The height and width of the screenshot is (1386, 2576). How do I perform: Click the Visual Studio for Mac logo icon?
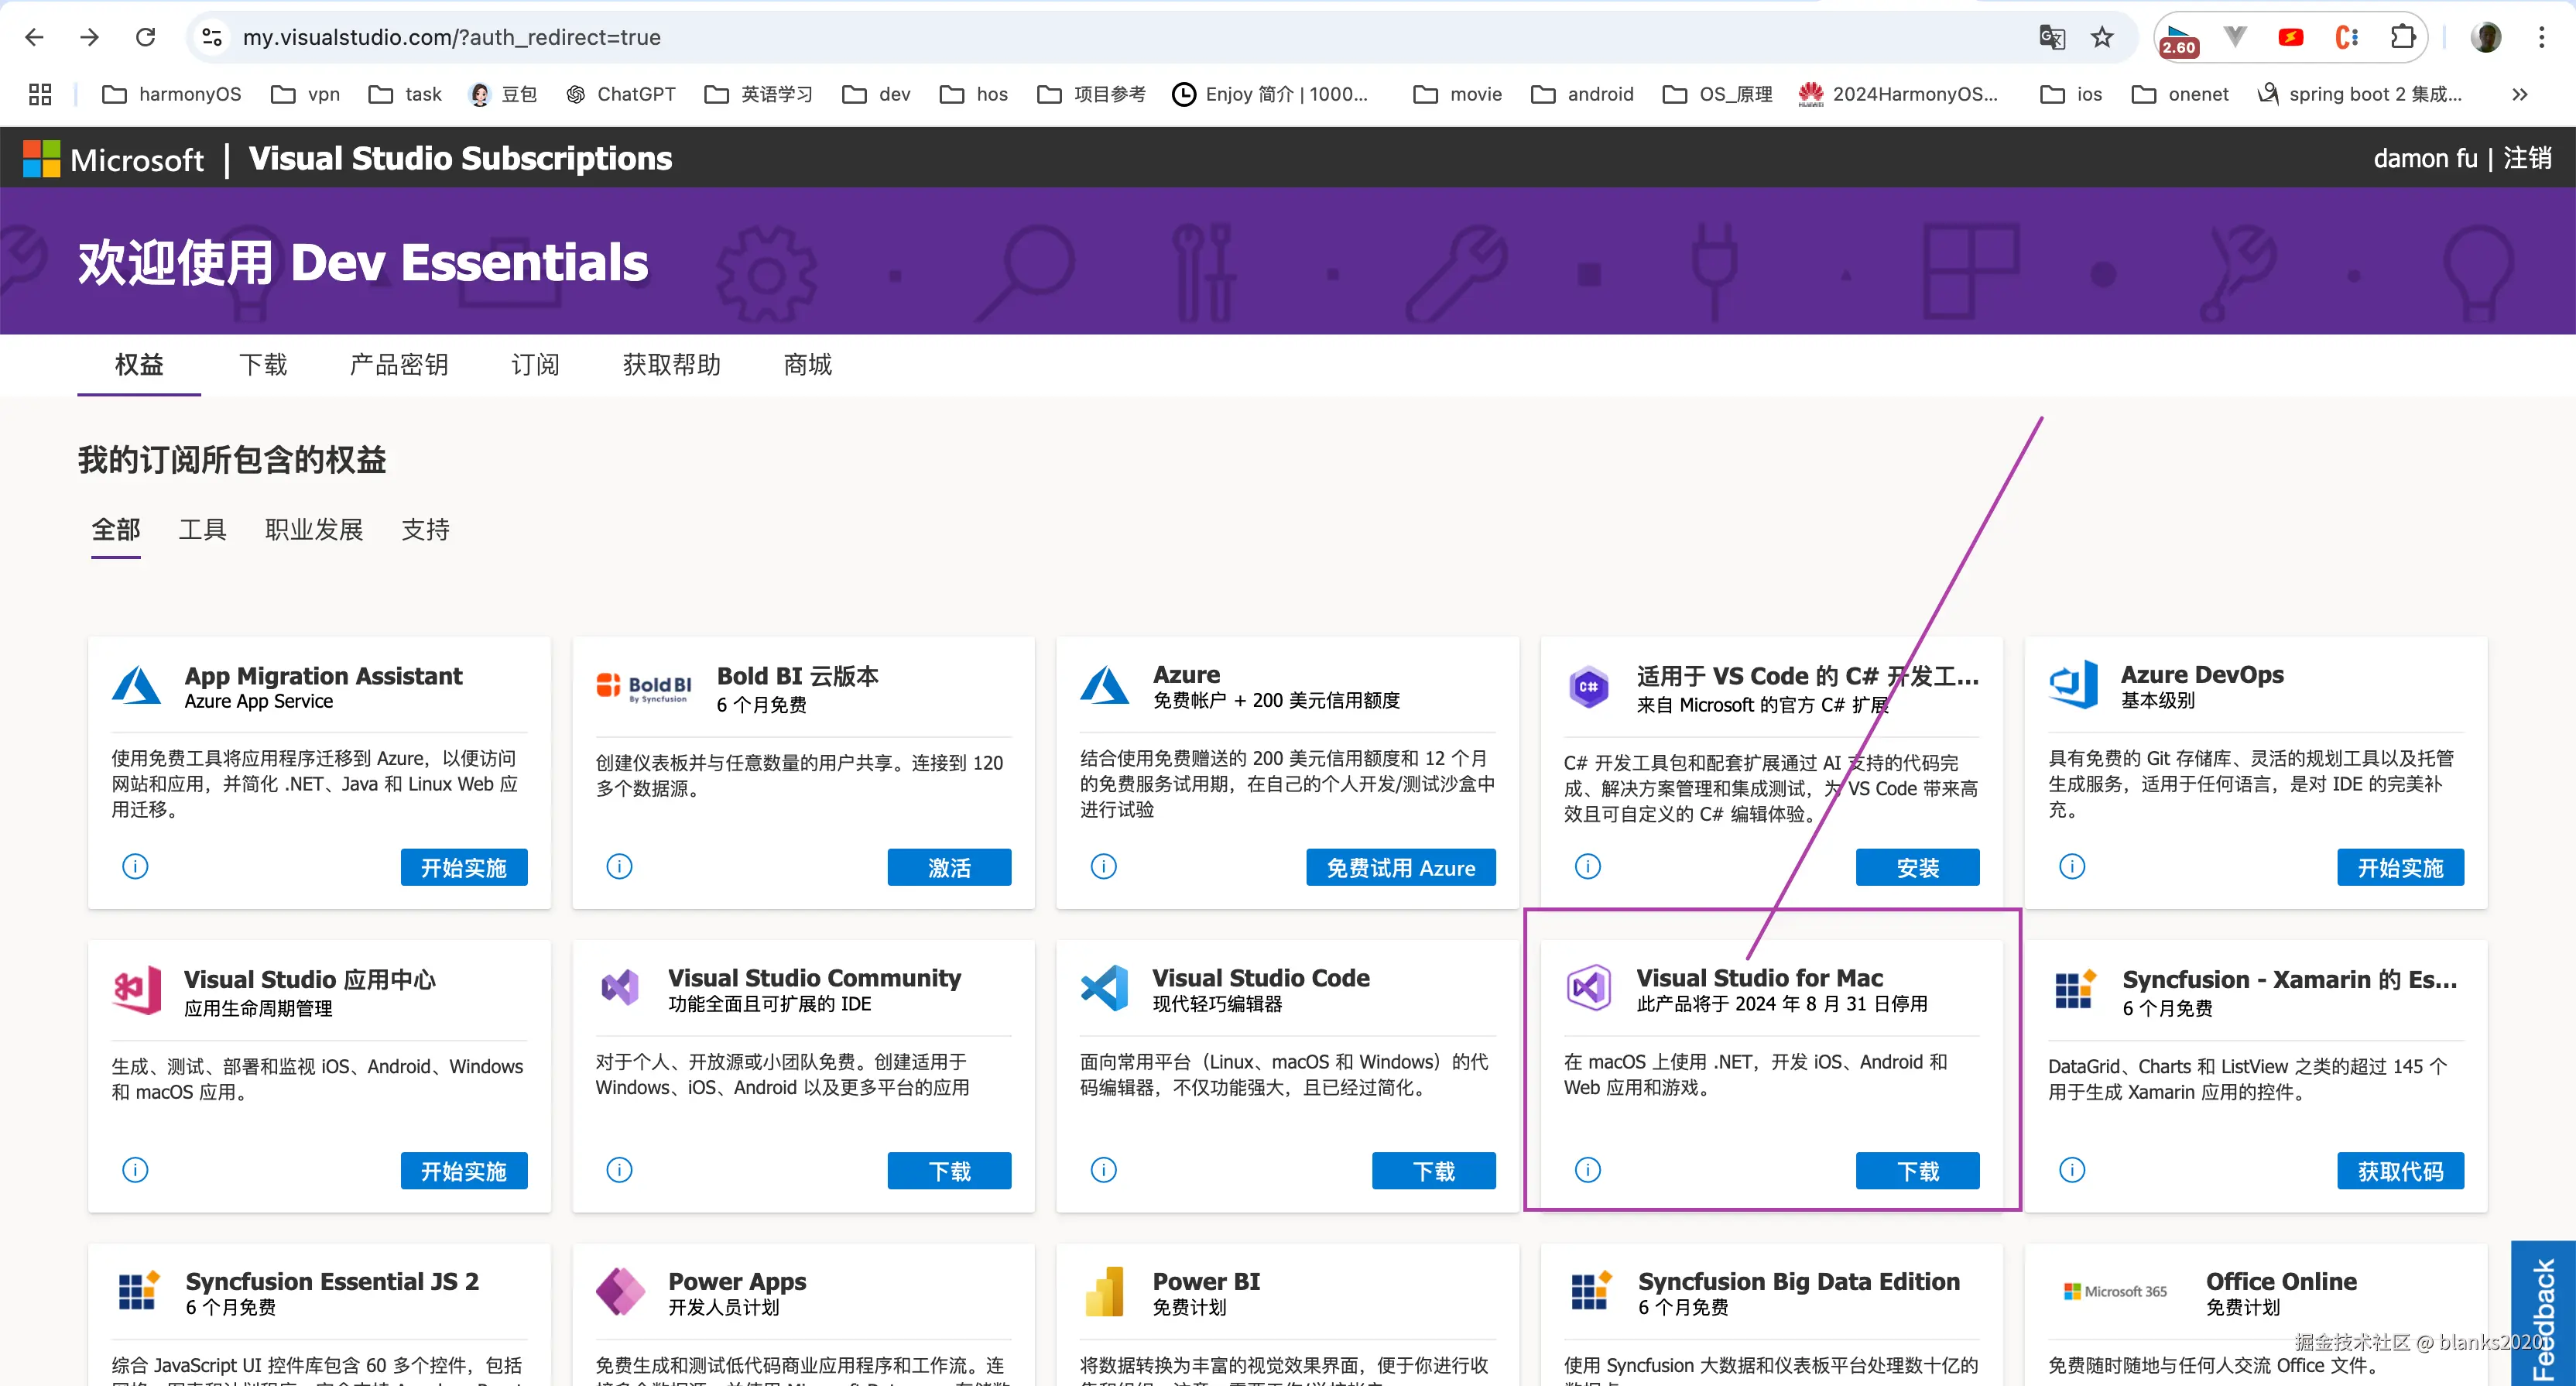pos(1588,988)
